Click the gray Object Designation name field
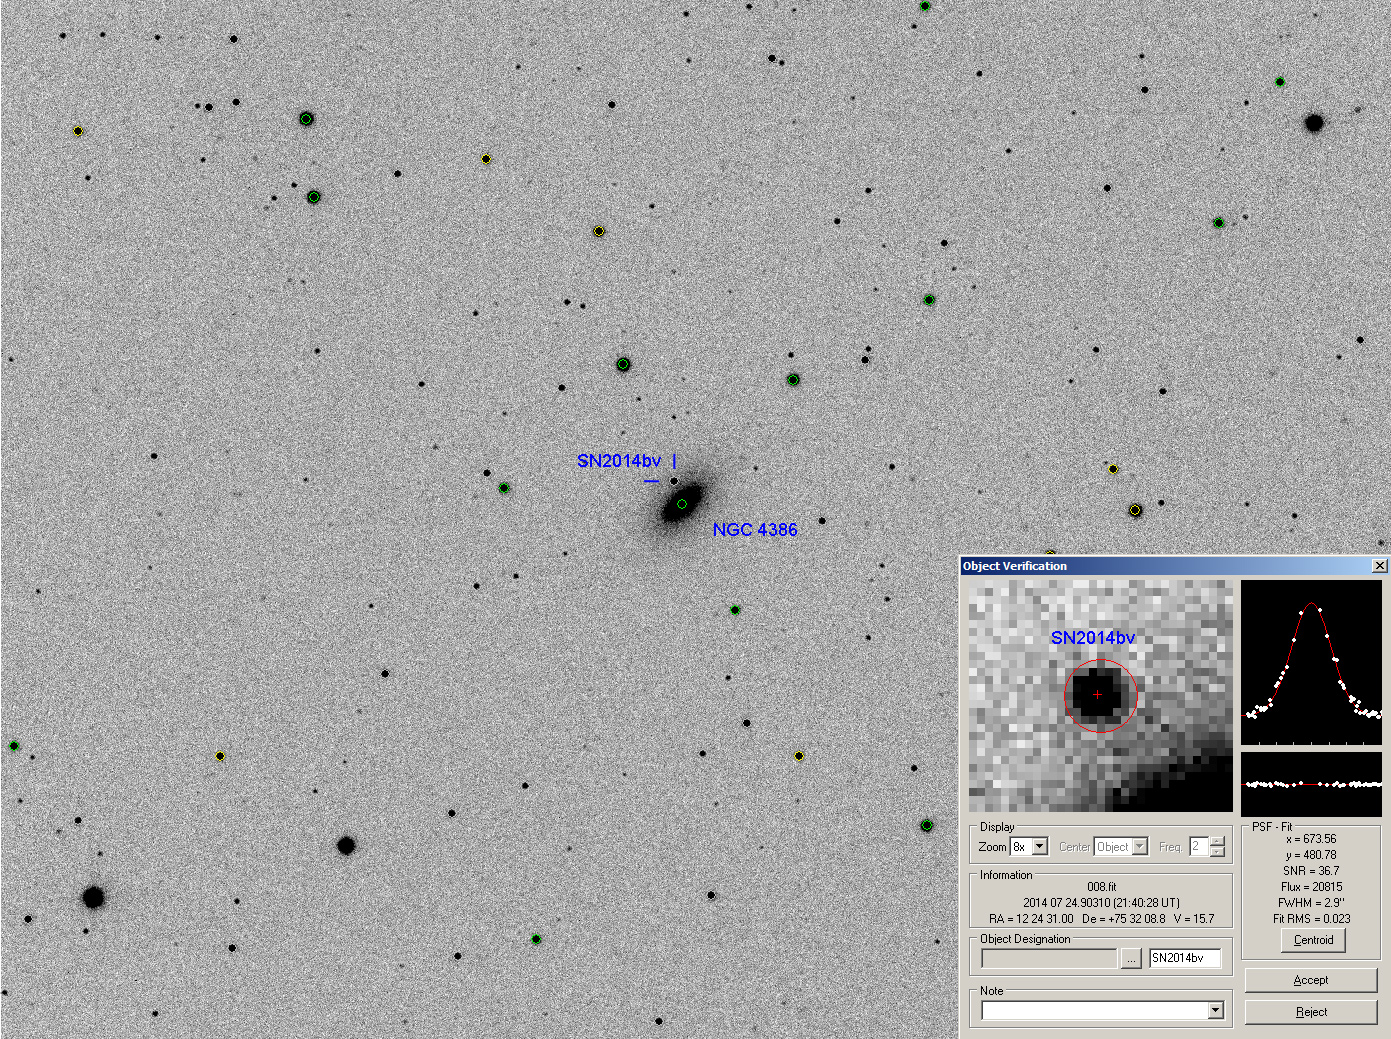The width and height of the screenshot is (1391, 1039). [1049, 958]
